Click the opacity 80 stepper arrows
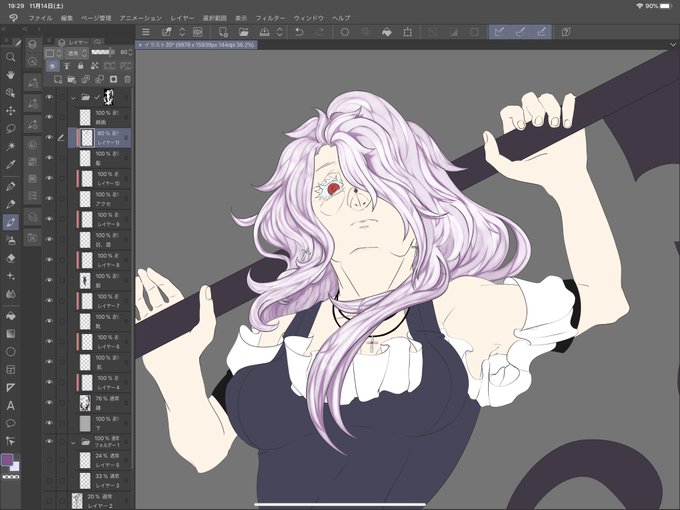 (x=131, y=52)
